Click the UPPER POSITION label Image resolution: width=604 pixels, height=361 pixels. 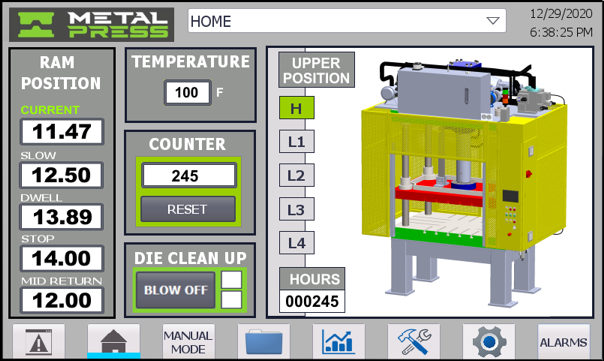[316, 70]
